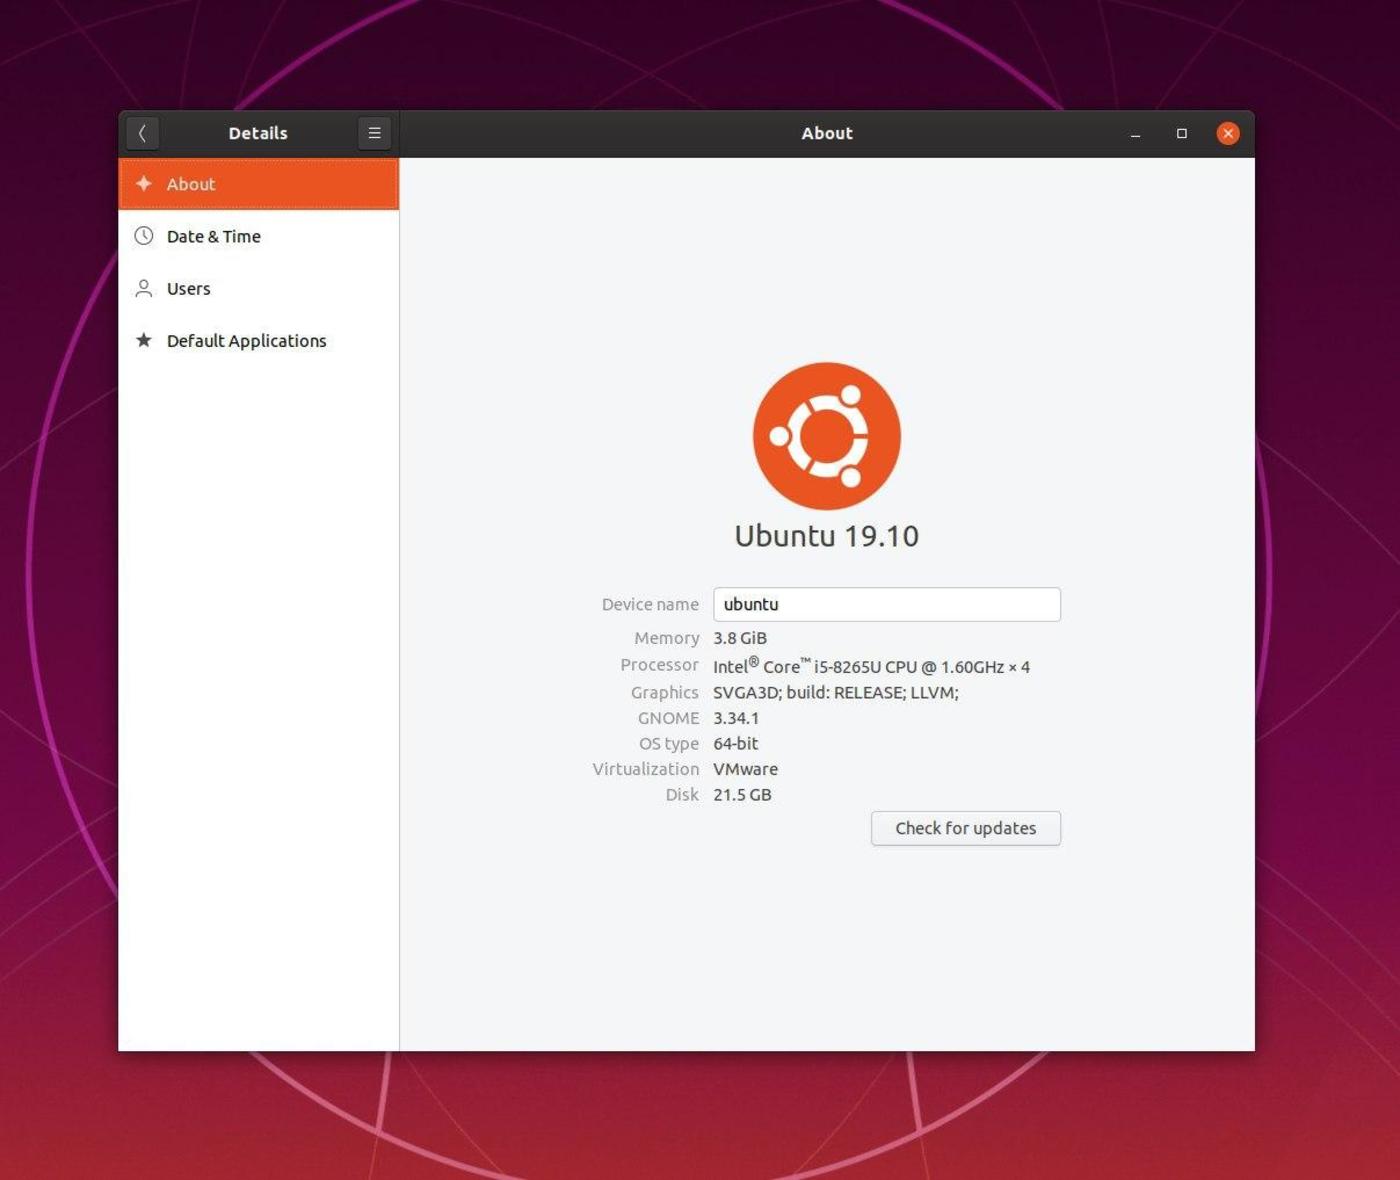Maximize the Settings window
Screen dimensions: 1400x1180
pos(1181,133)
